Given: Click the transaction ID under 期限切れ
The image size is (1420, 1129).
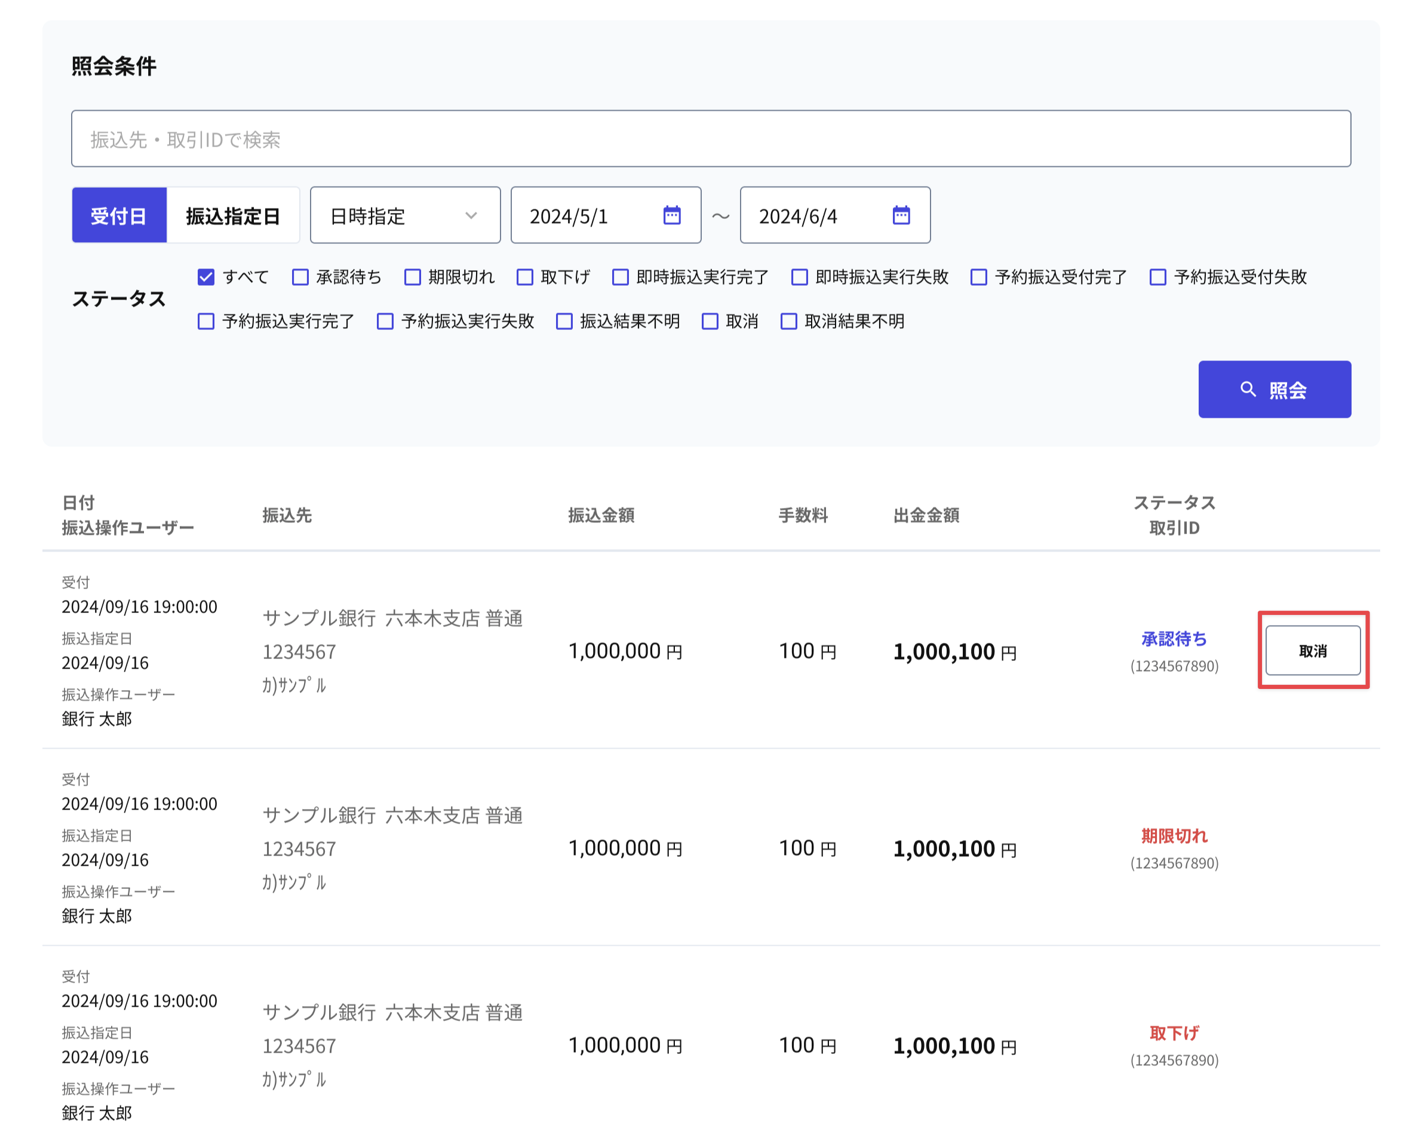Looking at the screenshot, I should point(1174,863).
